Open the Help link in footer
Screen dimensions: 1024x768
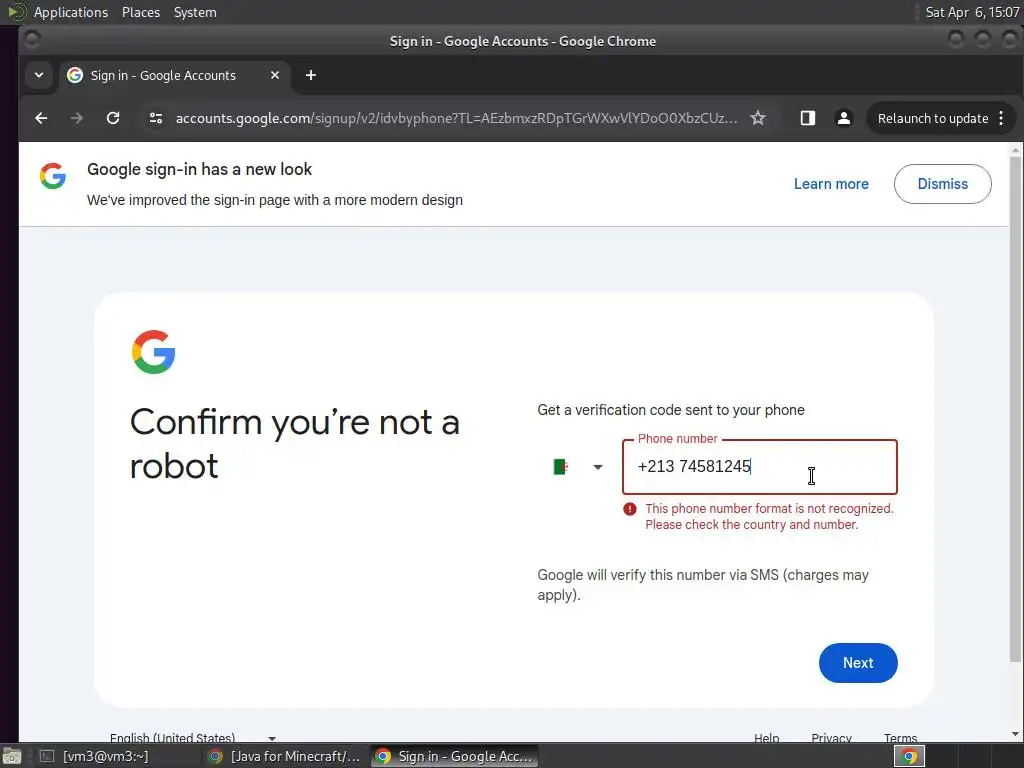(x=766, y=738)
